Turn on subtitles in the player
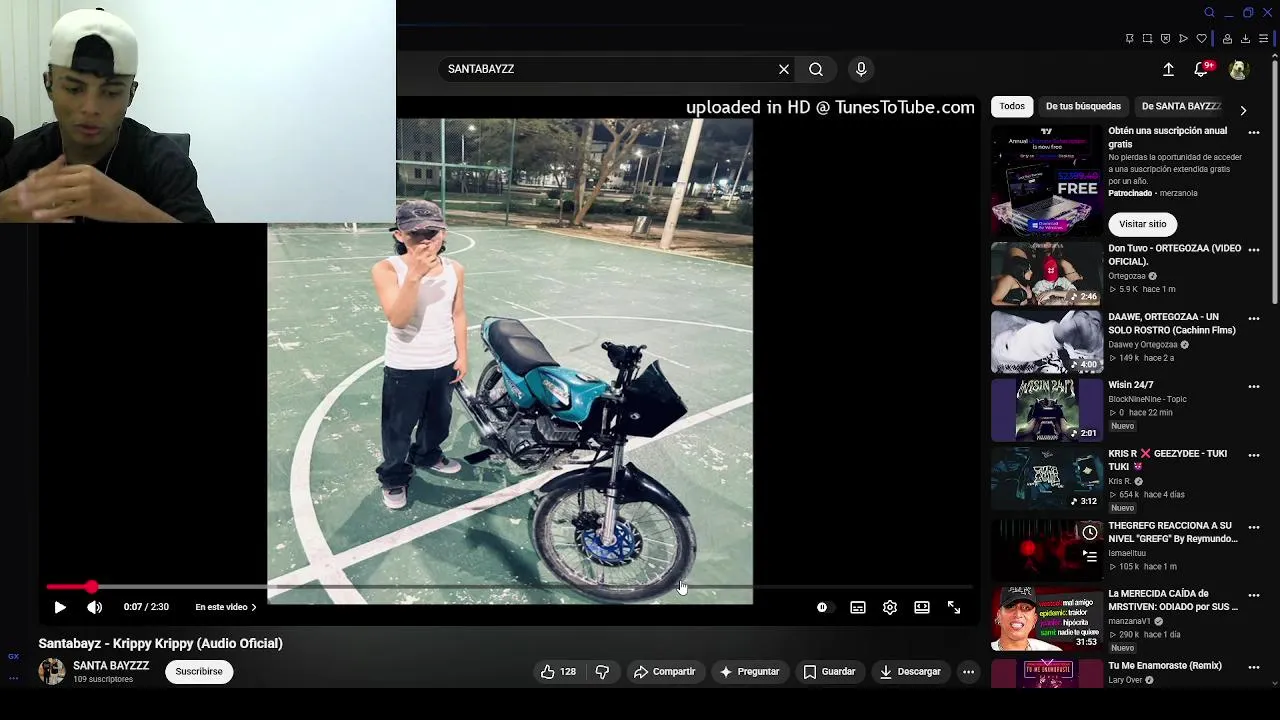The width and height of the screenshot is (1280, 720). pyautogui.click(x=858, y=607)
